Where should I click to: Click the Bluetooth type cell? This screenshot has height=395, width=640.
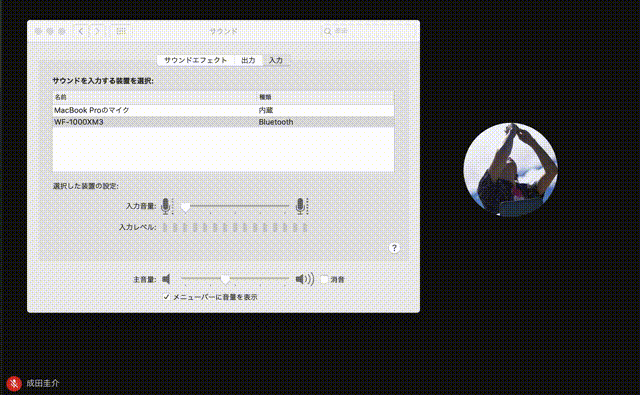(276, 122)
